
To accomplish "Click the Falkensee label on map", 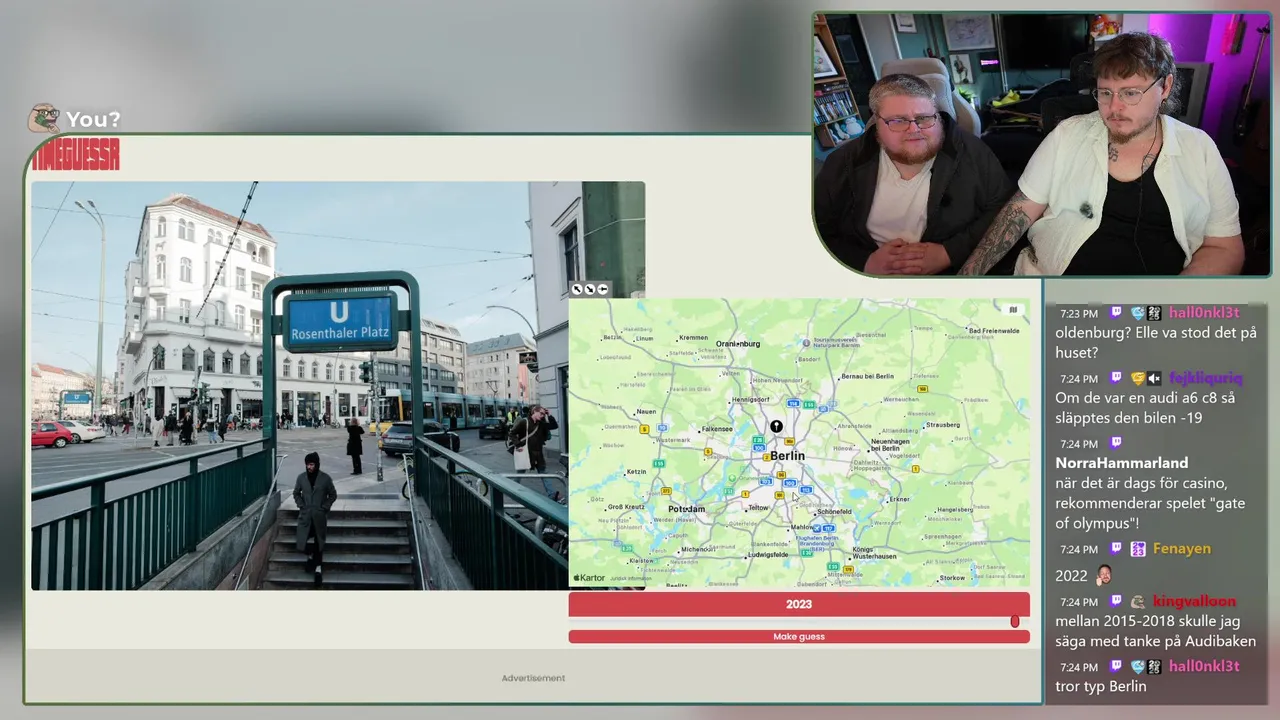I will click(x=717, y=429).
